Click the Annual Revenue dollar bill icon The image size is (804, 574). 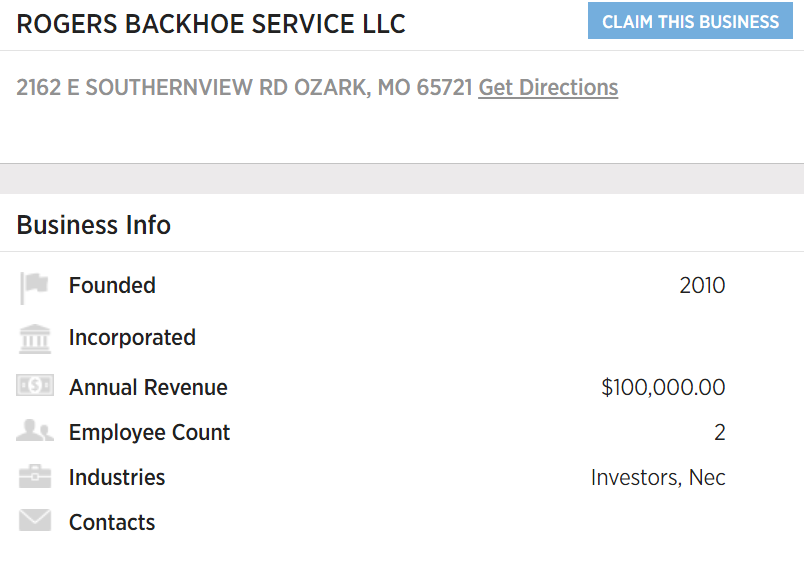35,385
